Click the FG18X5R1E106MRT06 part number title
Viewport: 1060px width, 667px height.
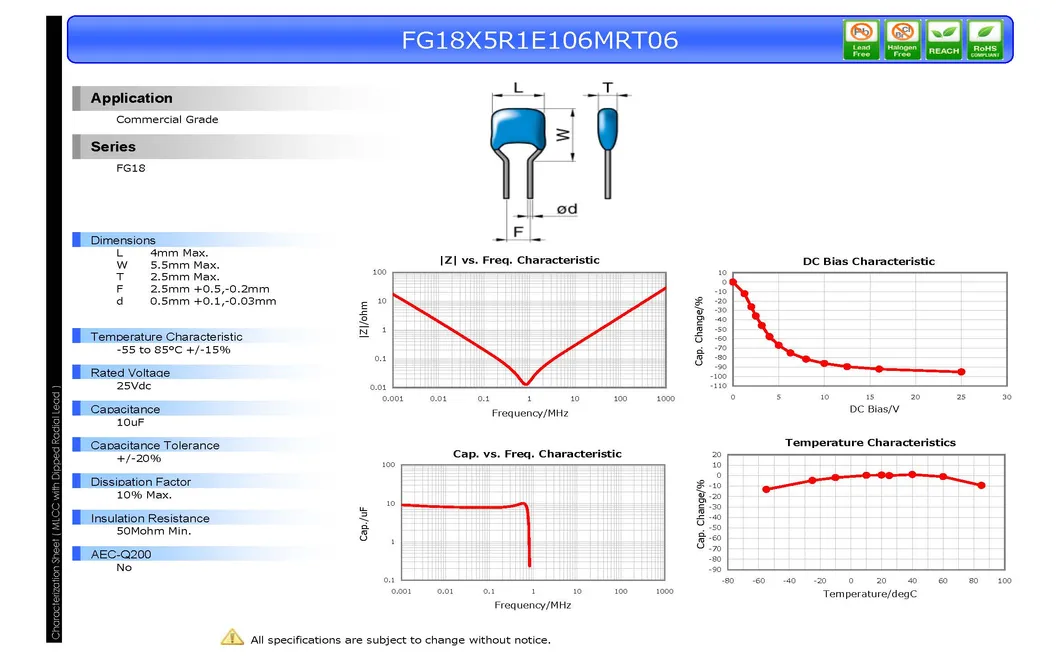(540, 40)
